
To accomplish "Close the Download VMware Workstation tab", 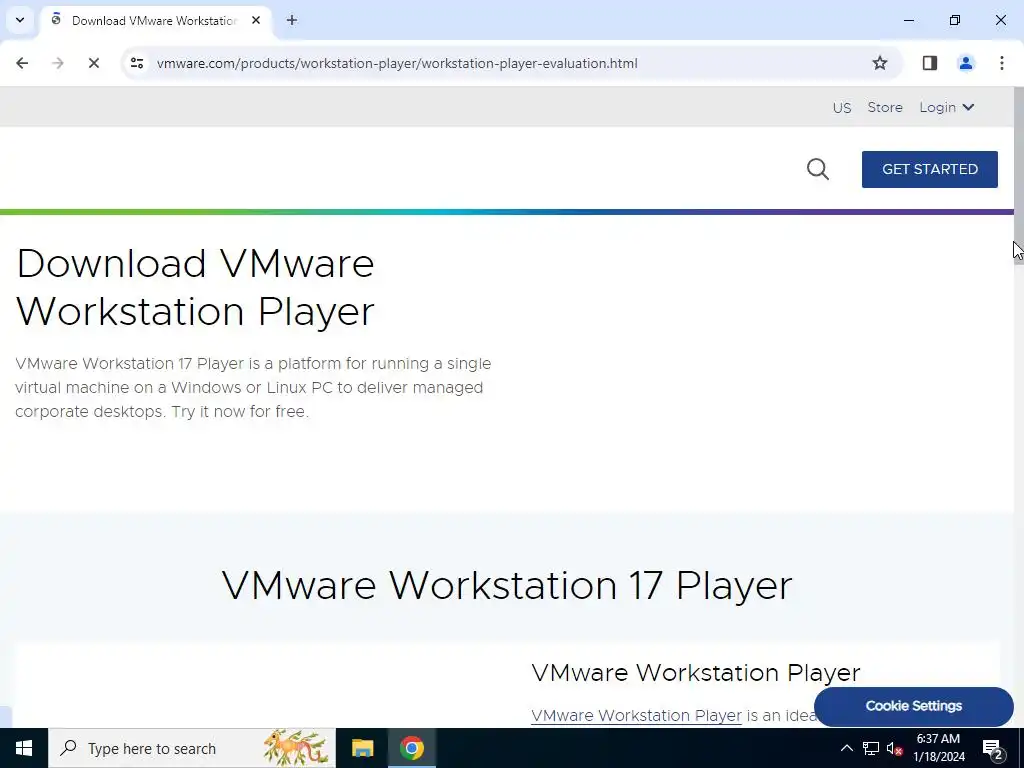I will click(256, 20).
